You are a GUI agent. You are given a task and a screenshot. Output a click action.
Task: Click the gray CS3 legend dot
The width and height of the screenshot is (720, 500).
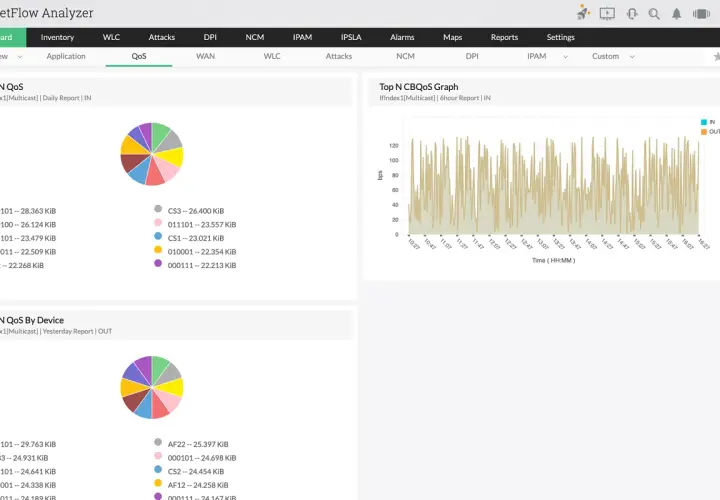(158, 209)
